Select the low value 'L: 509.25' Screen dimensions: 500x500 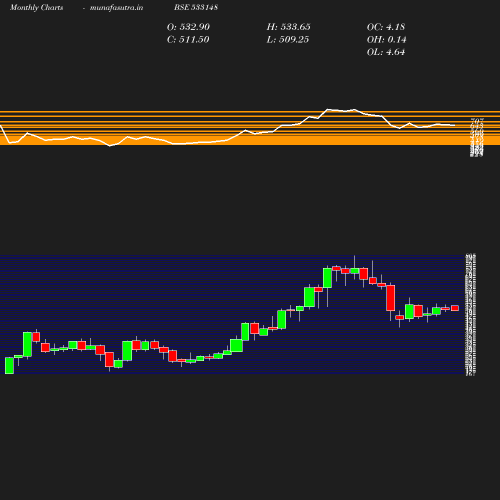[288, 40]
